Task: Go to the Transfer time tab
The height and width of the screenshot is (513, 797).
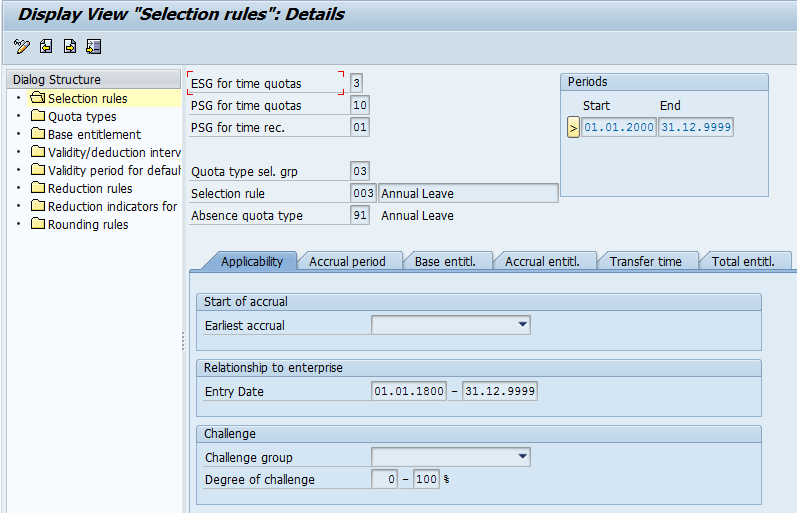Action: pos(645,262)
